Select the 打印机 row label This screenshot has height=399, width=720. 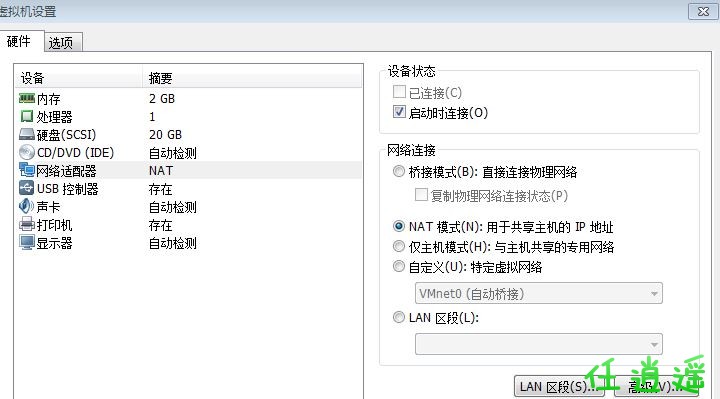(x=55, y=225)
